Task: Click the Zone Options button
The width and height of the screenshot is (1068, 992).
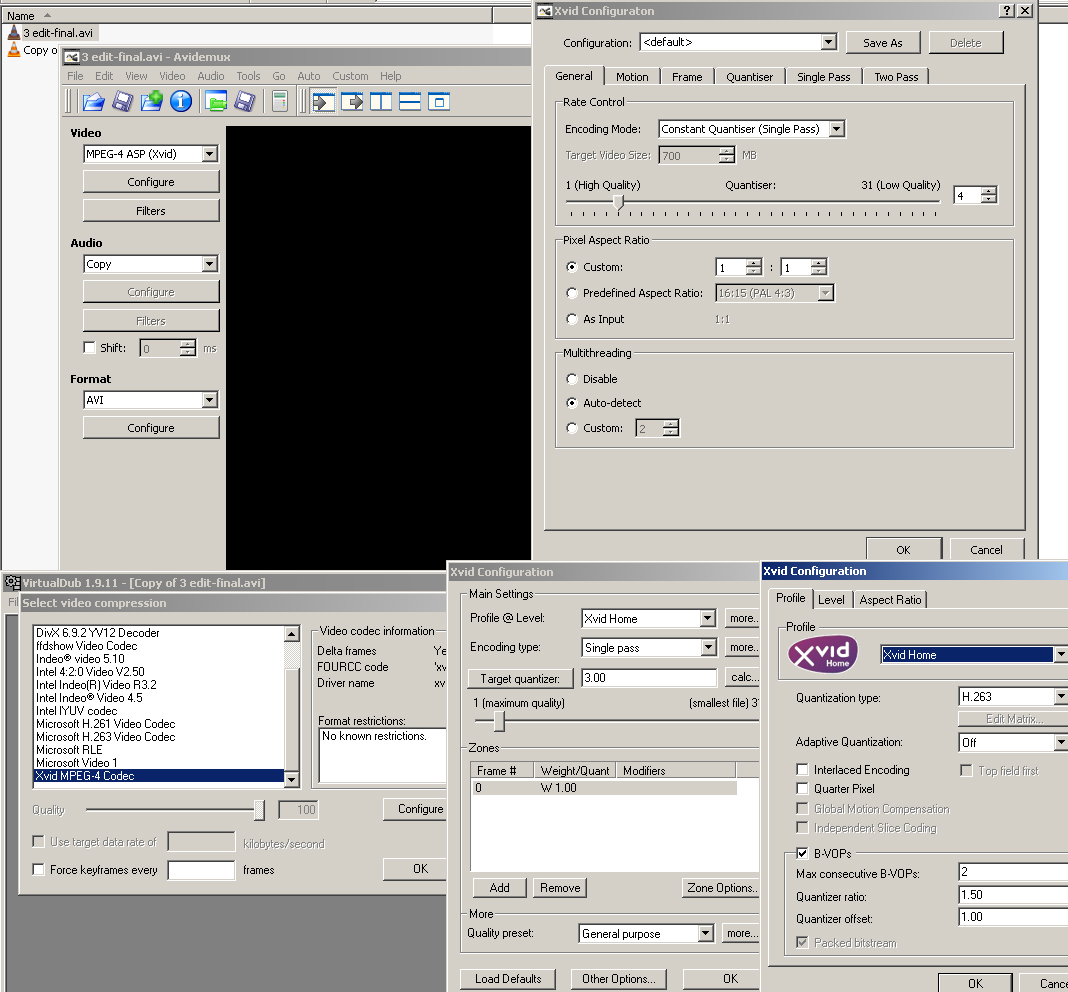Action: click(x=721, y=888)
